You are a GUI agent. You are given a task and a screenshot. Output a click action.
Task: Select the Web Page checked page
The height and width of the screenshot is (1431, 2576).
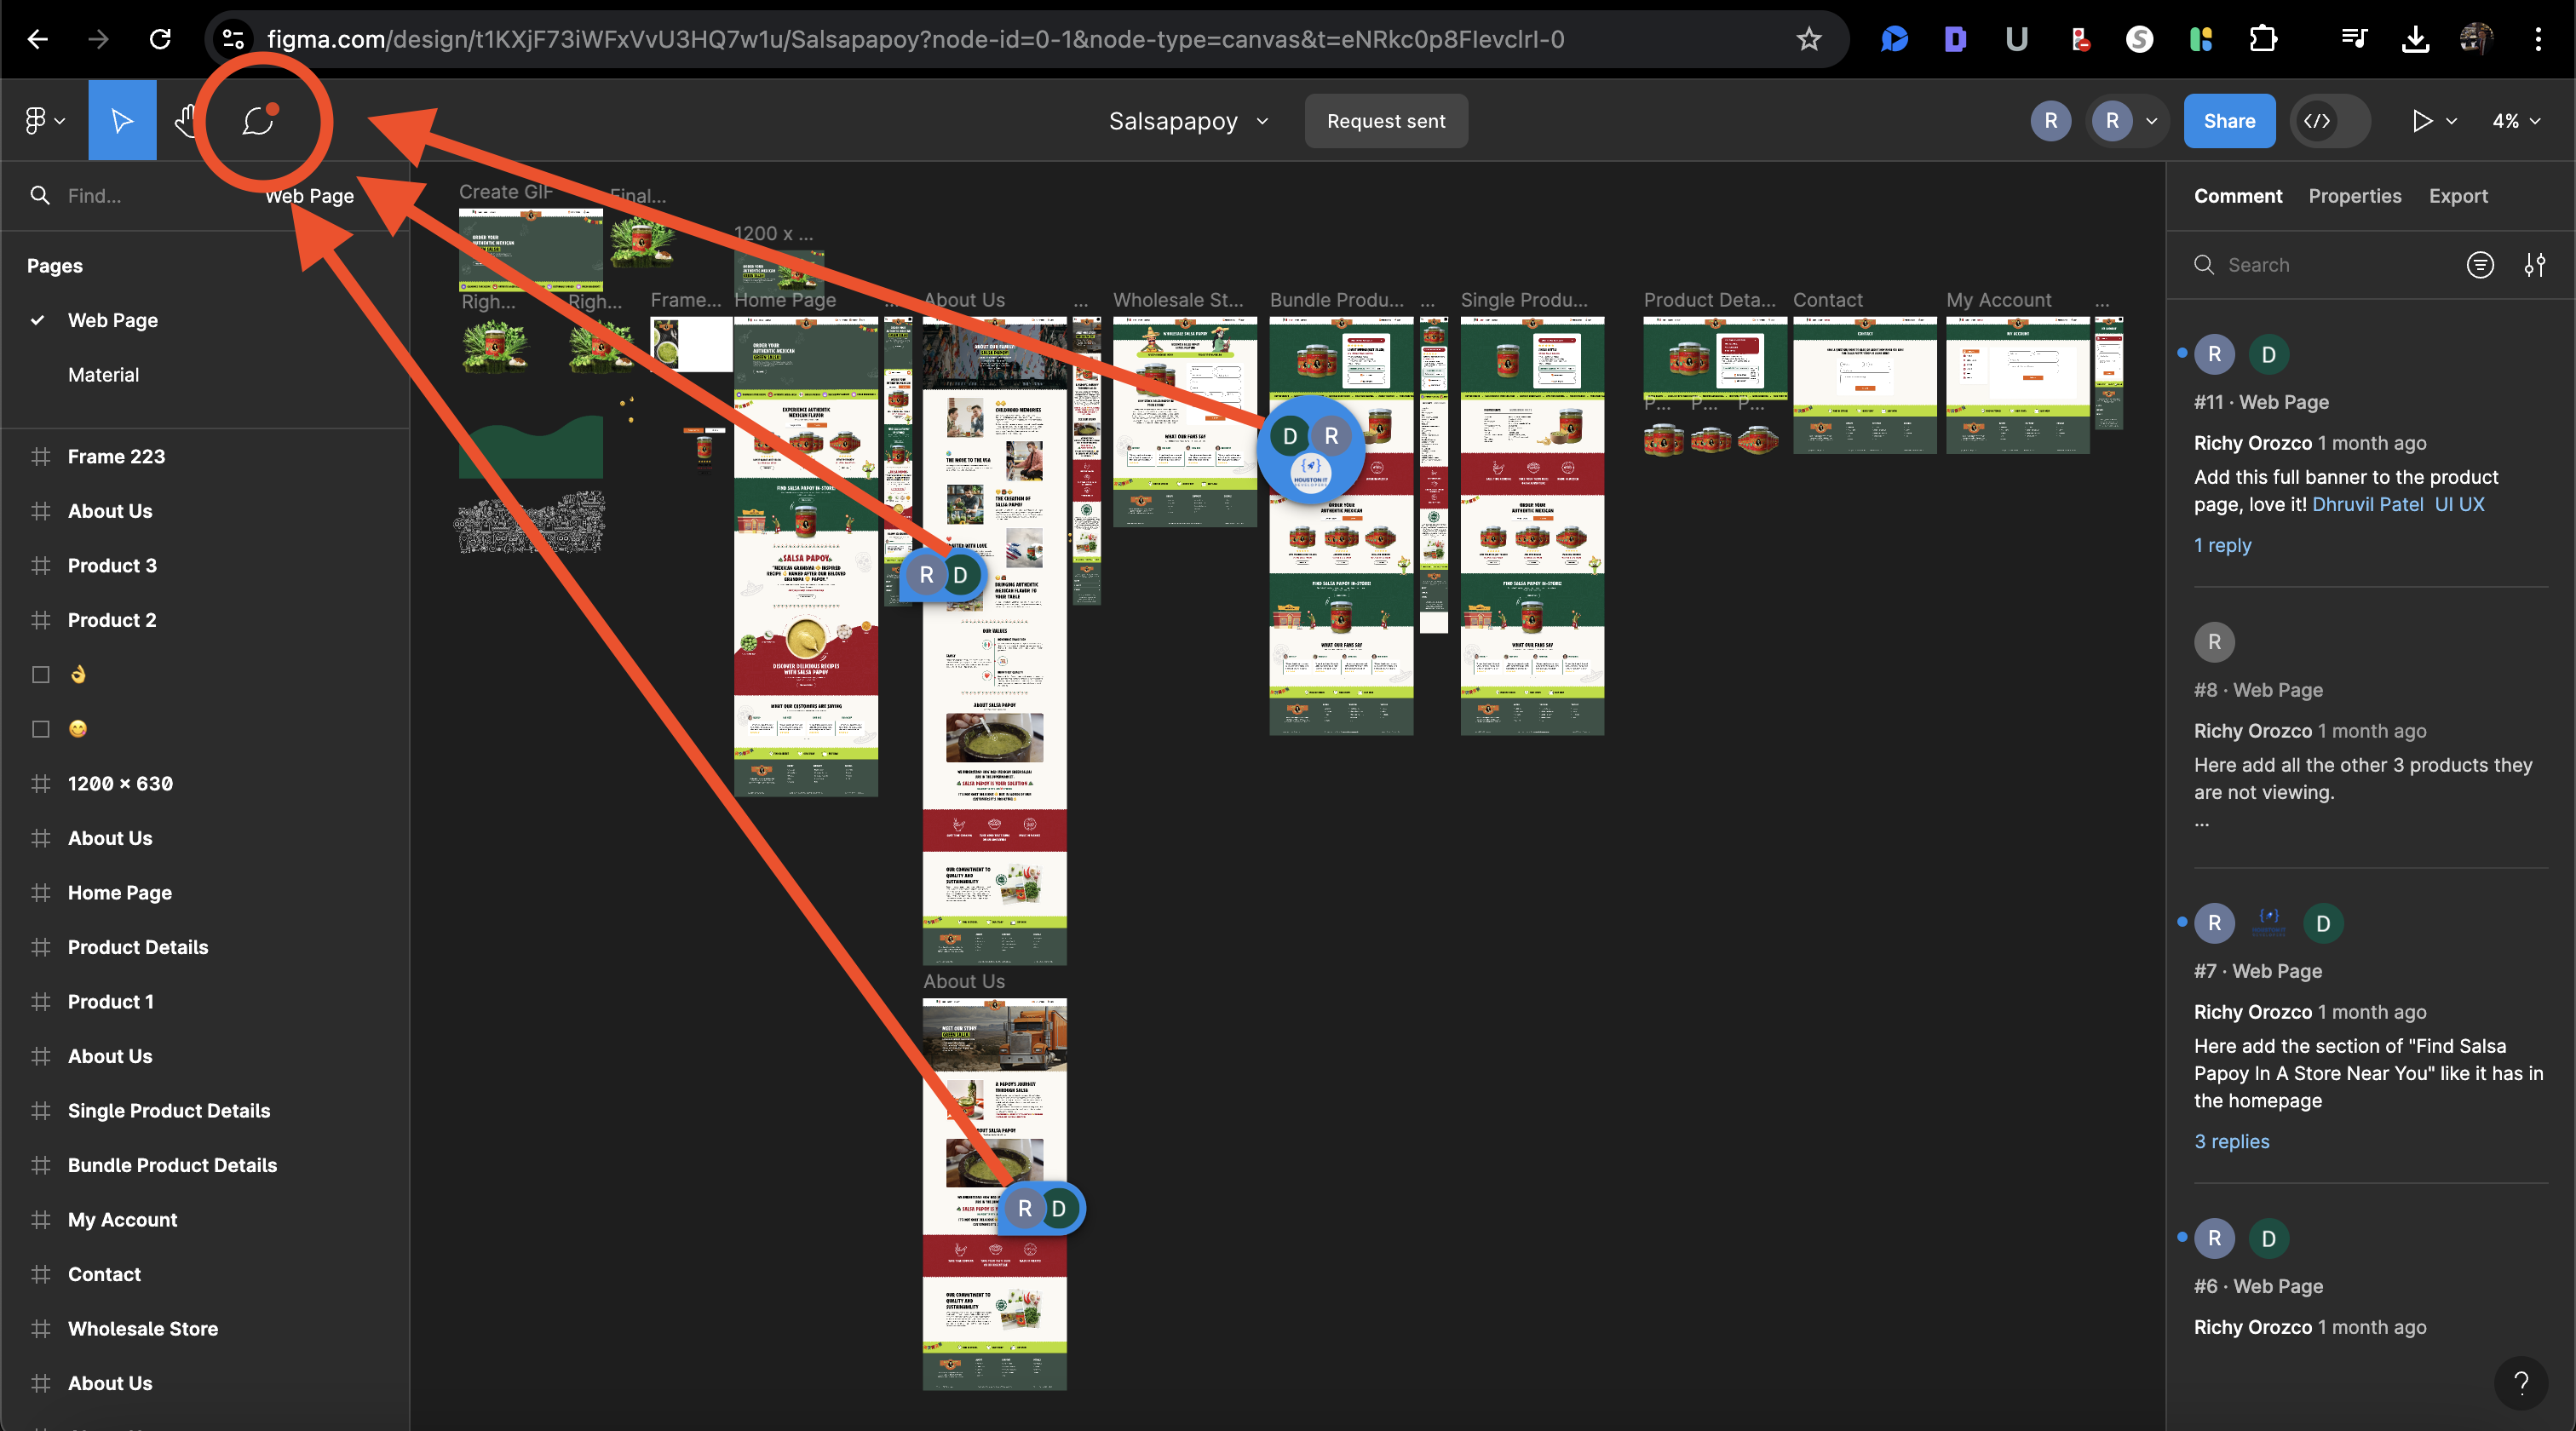[112, 320]
